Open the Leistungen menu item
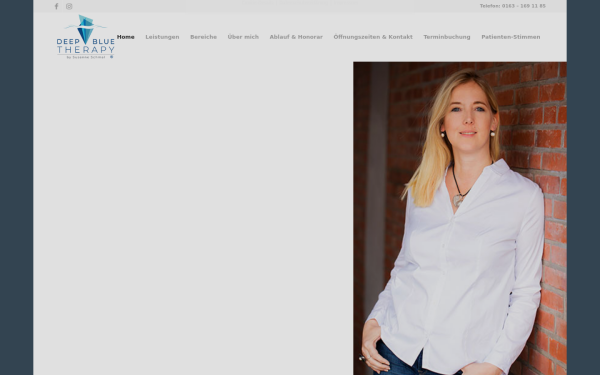This screenshot has width=600, height=375. (162, 37)
